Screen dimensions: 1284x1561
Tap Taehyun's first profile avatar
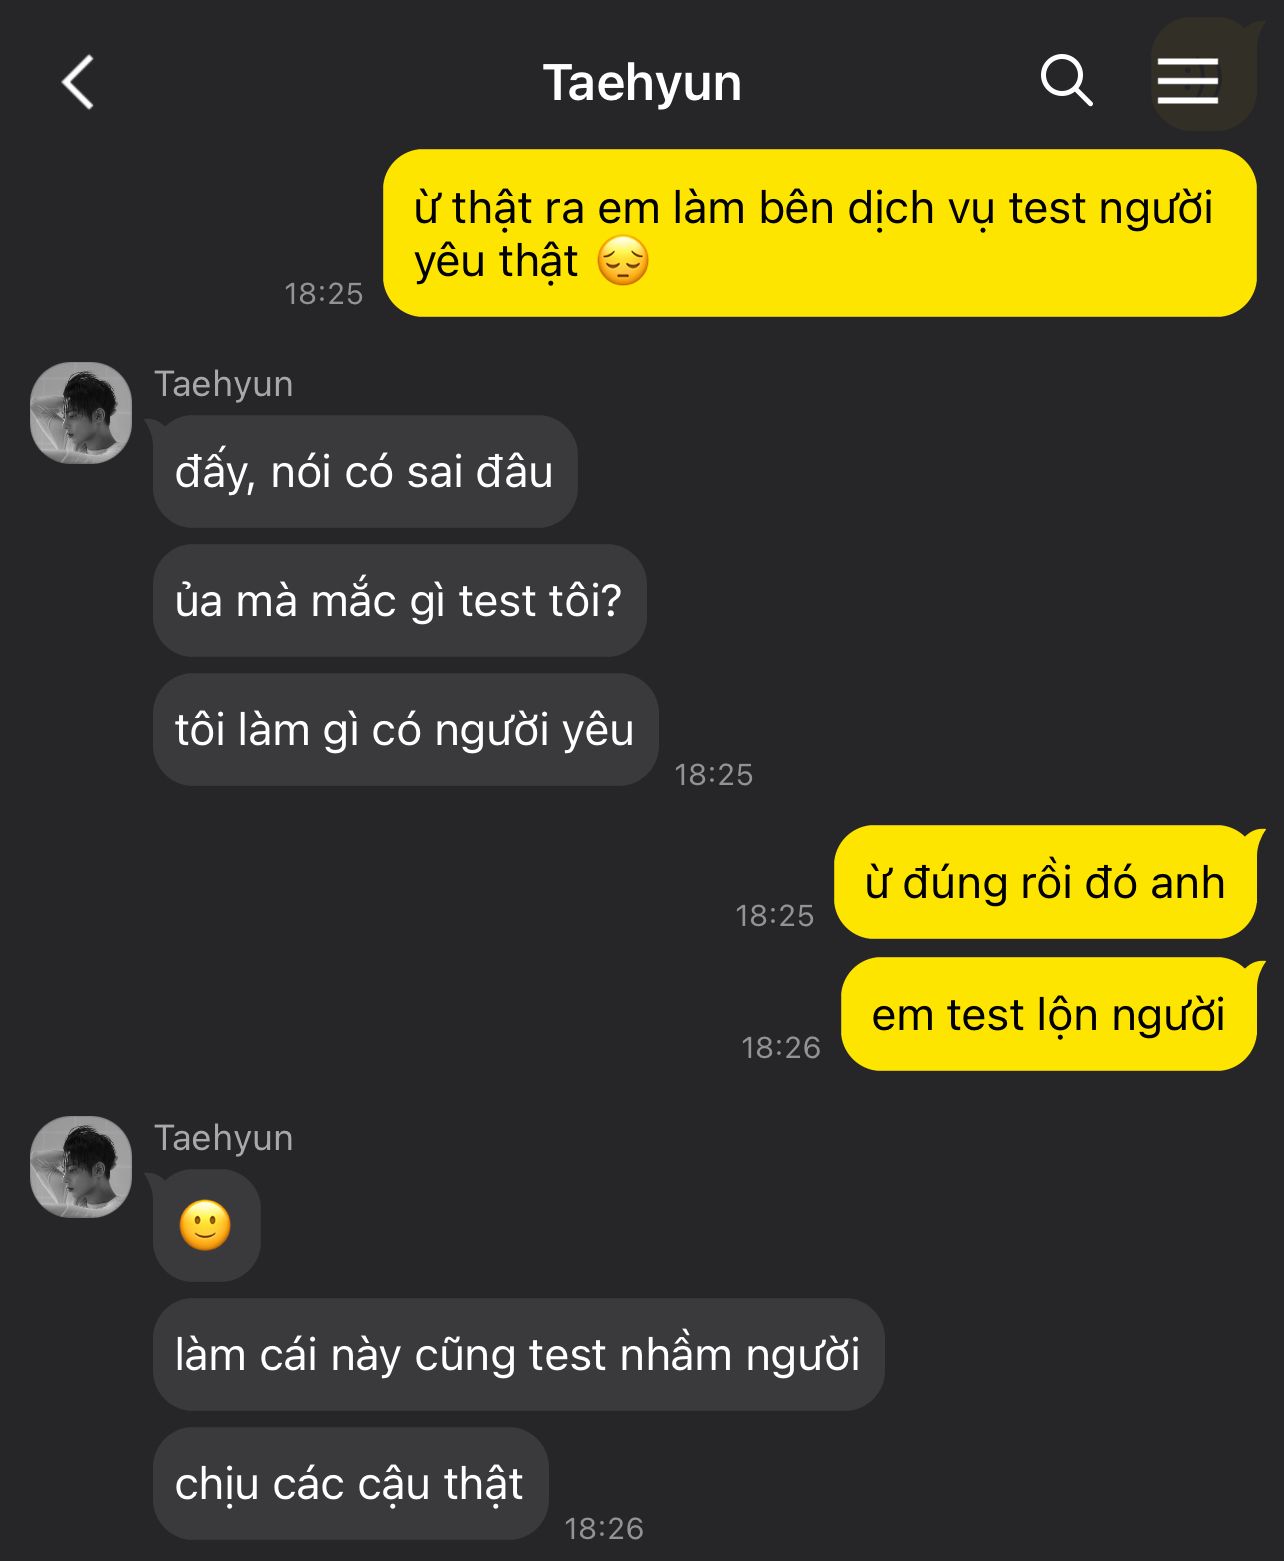81,413
